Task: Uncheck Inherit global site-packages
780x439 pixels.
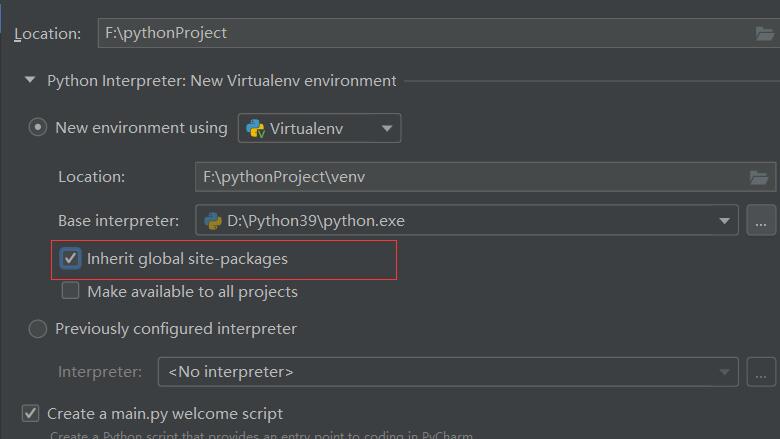Action: [71, 259]
